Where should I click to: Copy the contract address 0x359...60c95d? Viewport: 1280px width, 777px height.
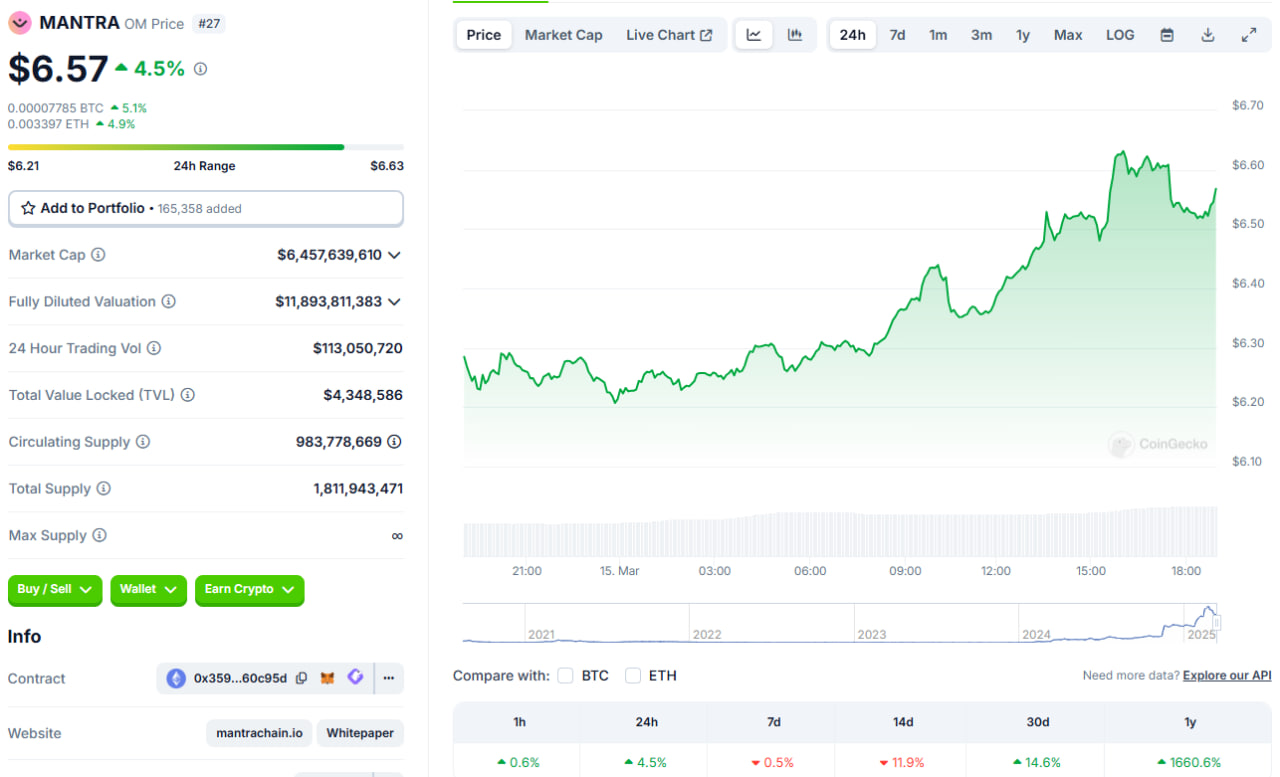coord(301,678)
